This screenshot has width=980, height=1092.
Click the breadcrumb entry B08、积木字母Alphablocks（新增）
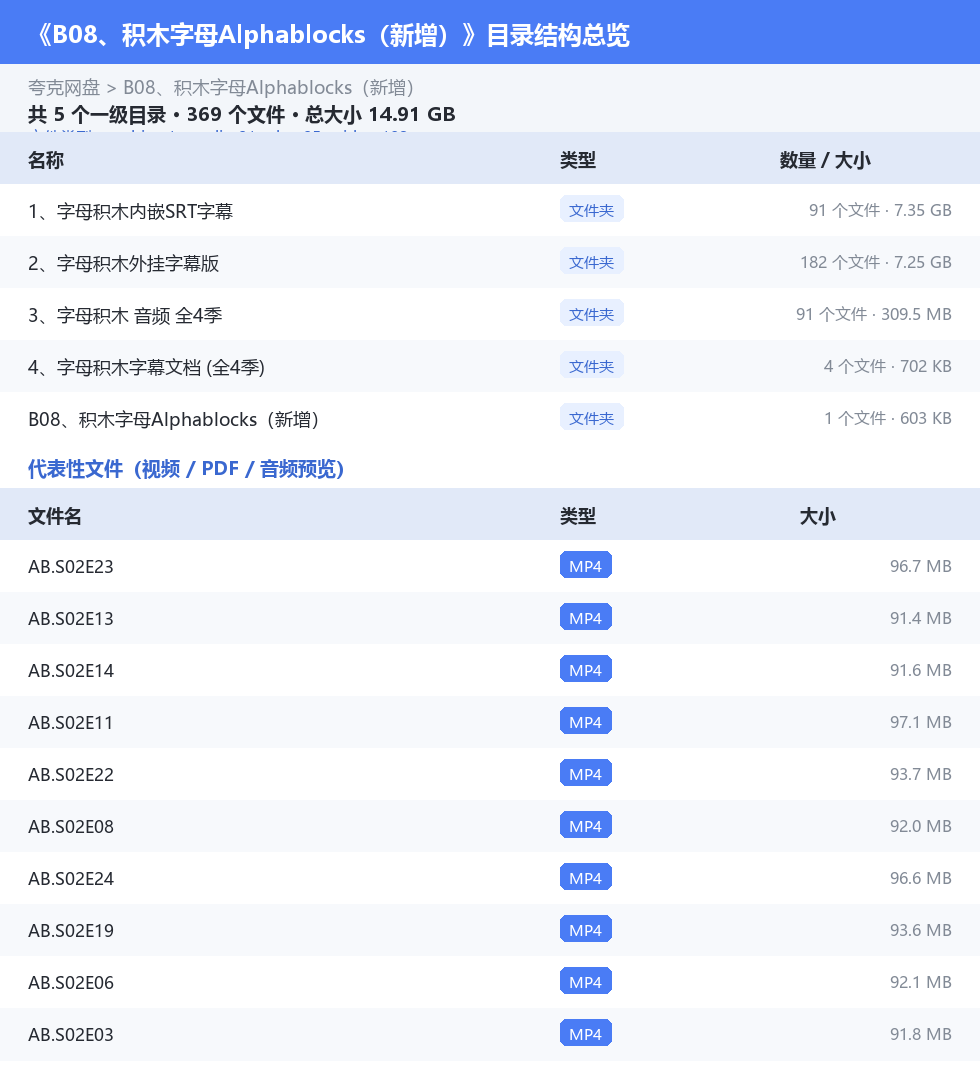point(269,88)
